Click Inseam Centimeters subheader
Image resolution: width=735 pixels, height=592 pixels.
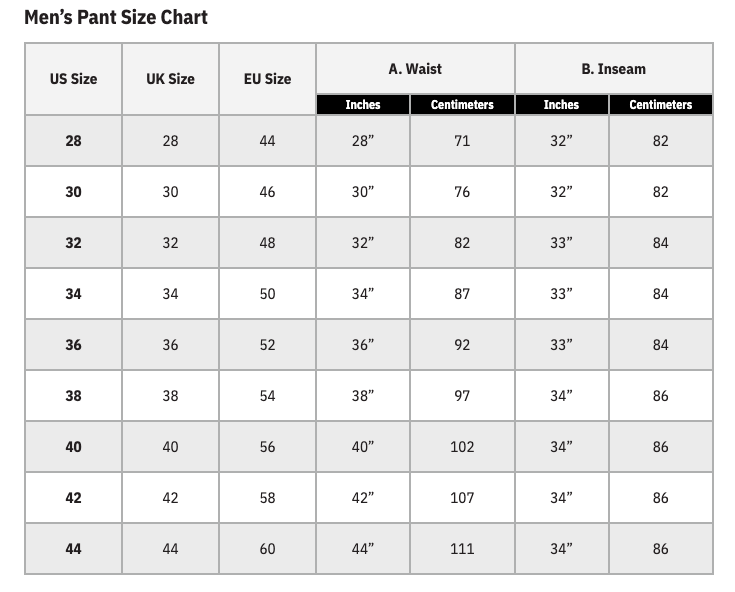[661, 105]
